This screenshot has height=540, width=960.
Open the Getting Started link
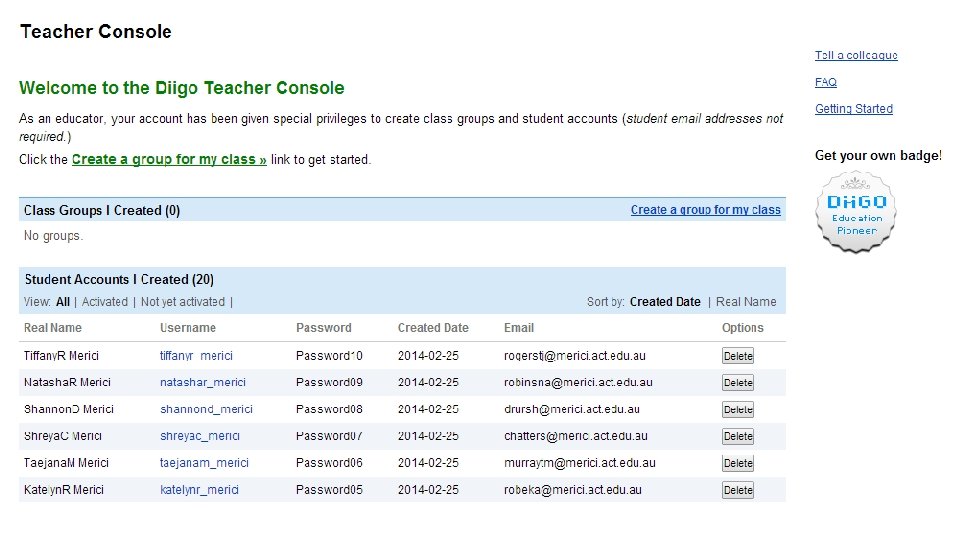853,109
